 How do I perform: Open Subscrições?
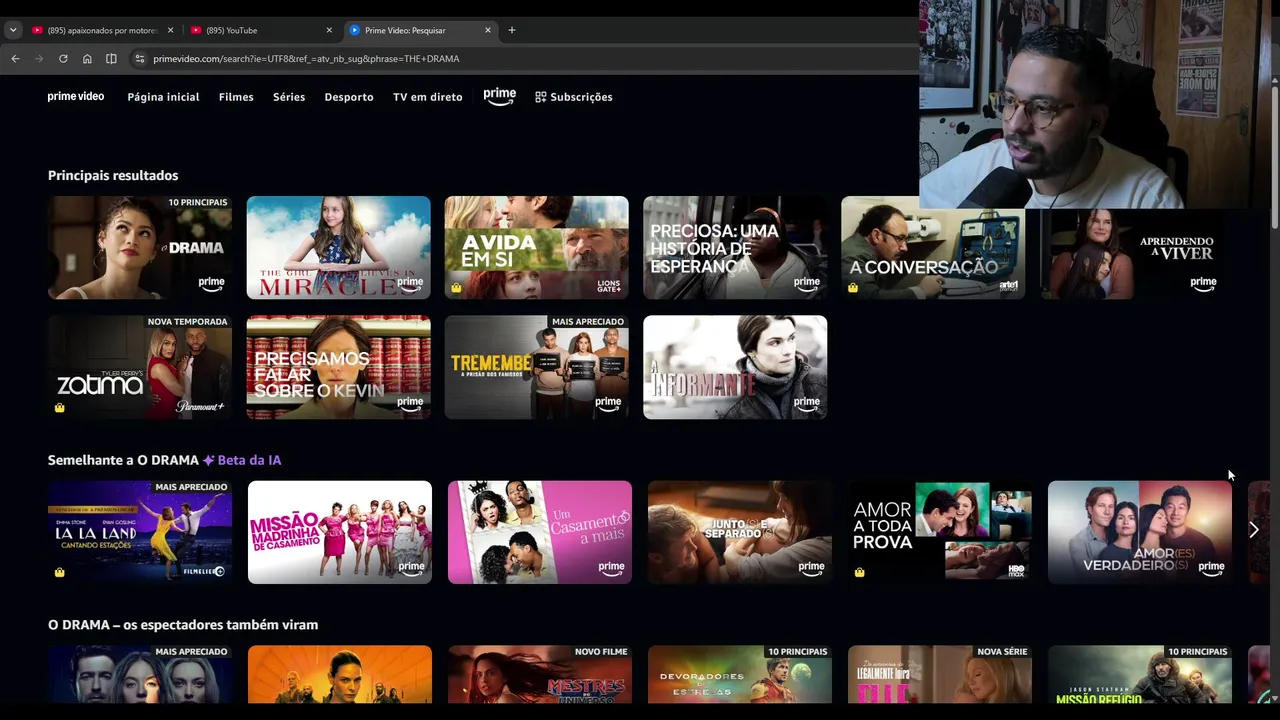click(574, 97)
